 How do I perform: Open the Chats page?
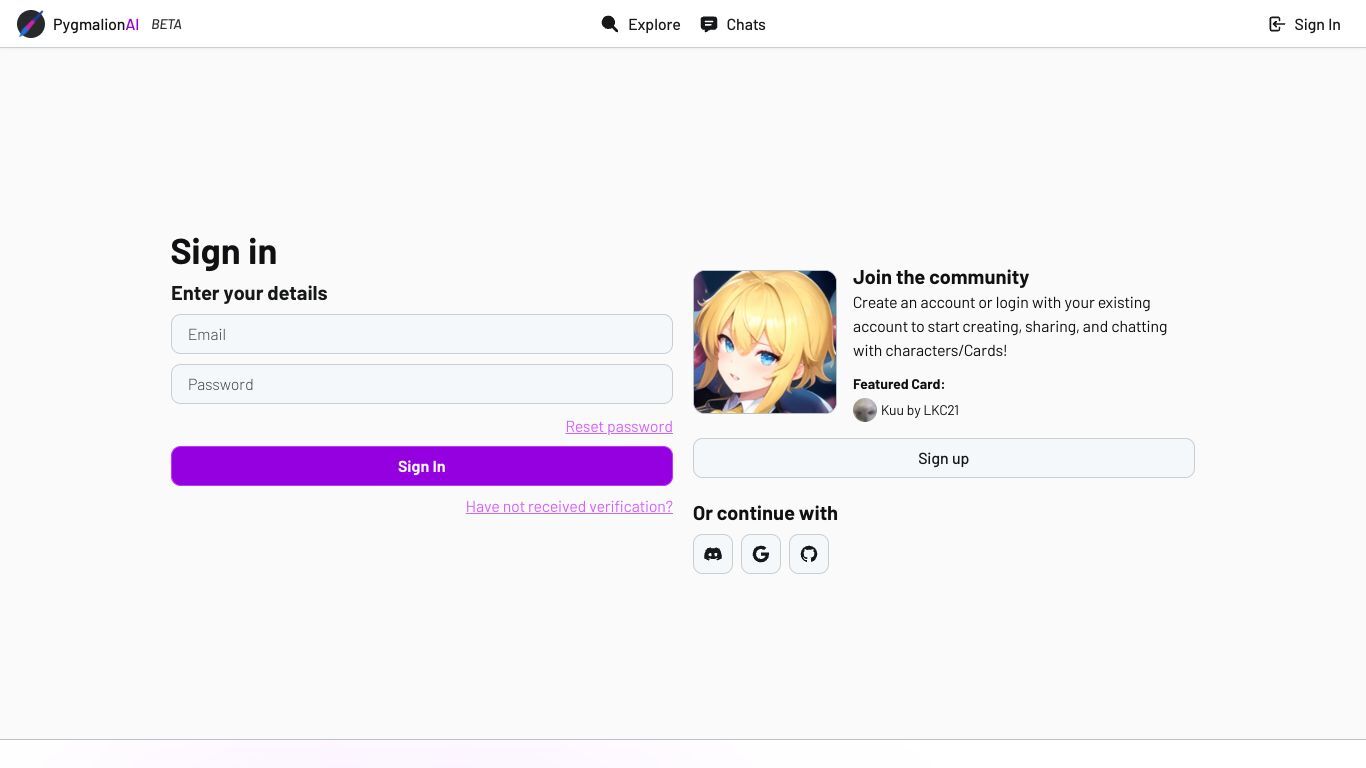[733, 24]
